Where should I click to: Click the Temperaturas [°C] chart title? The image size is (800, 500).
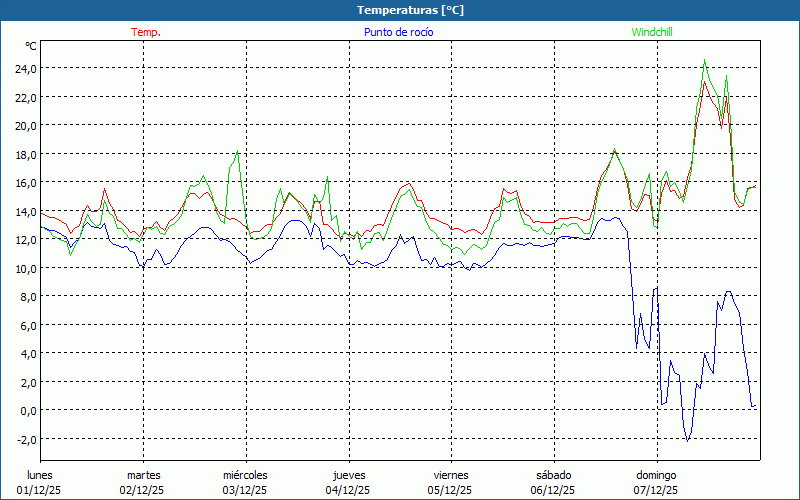410,10
